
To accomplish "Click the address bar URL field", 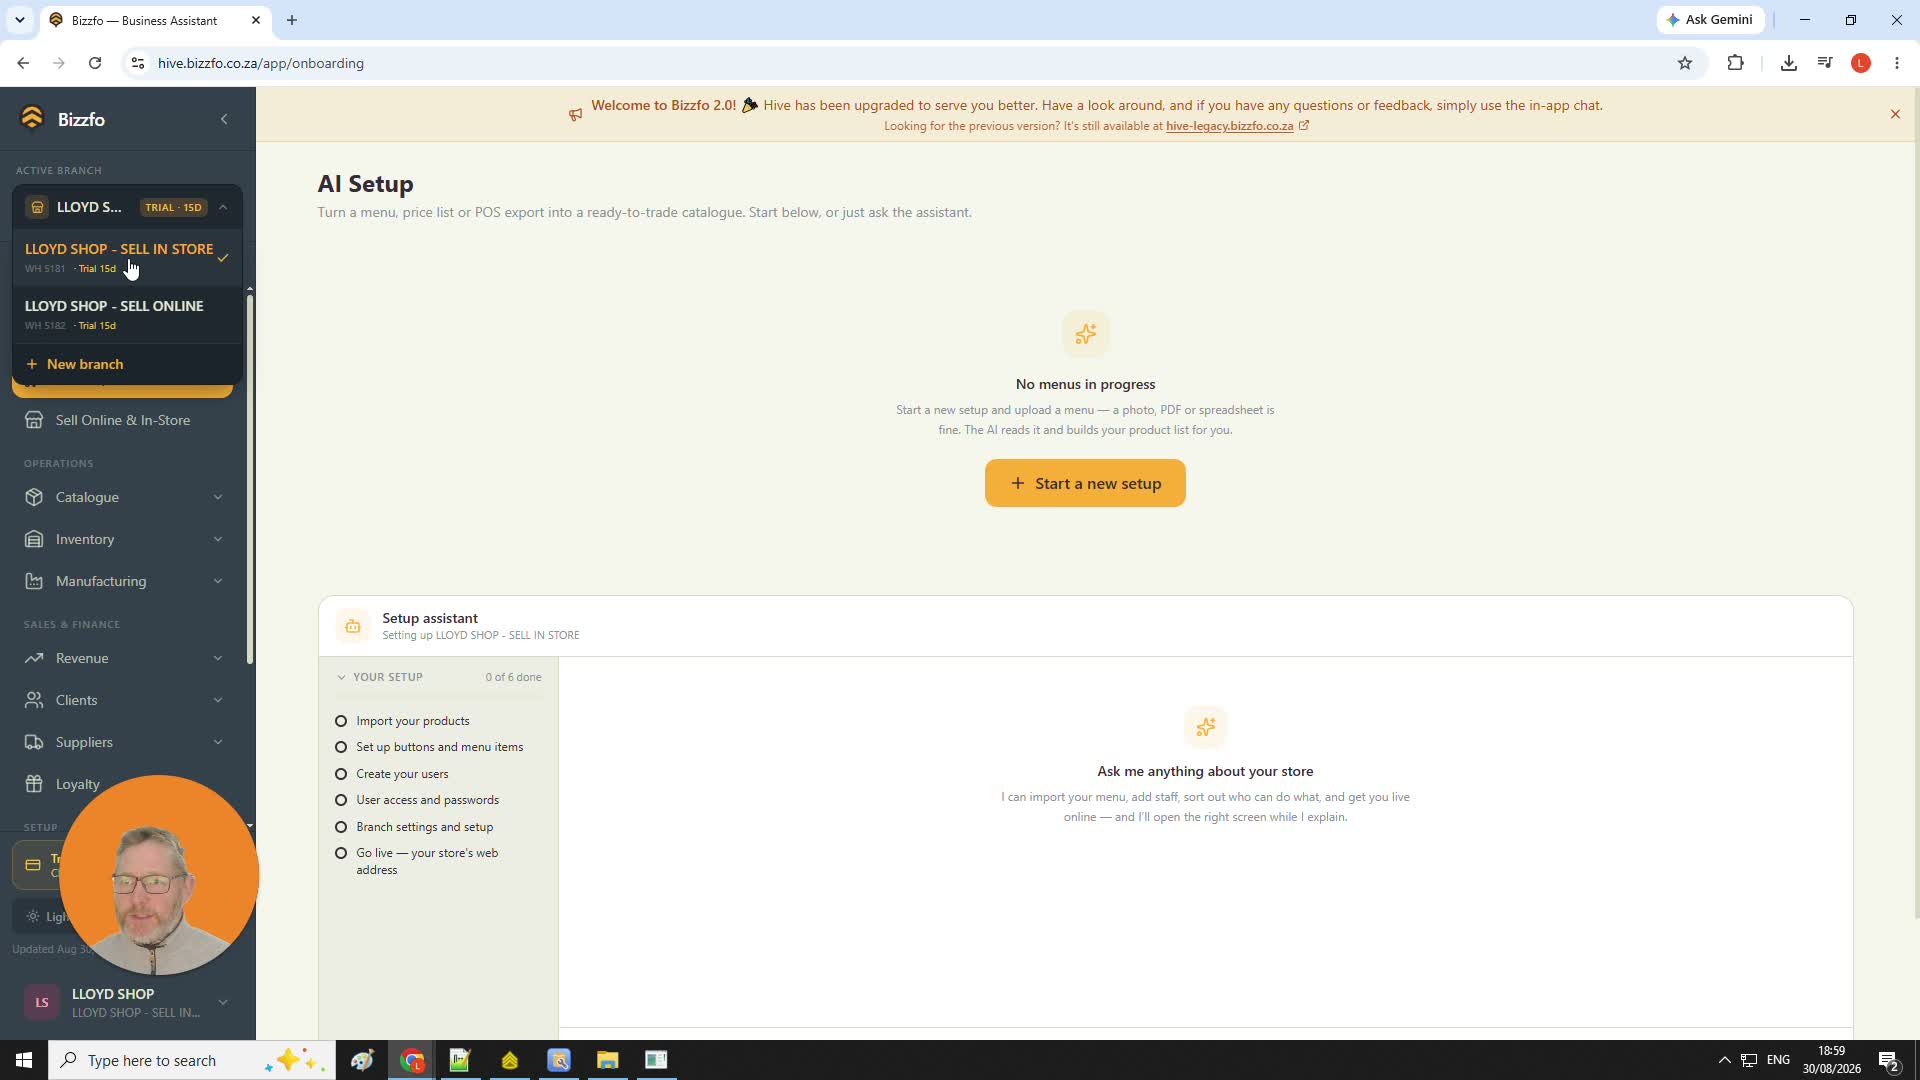I will pyautogui.click(x=910, y=63).
